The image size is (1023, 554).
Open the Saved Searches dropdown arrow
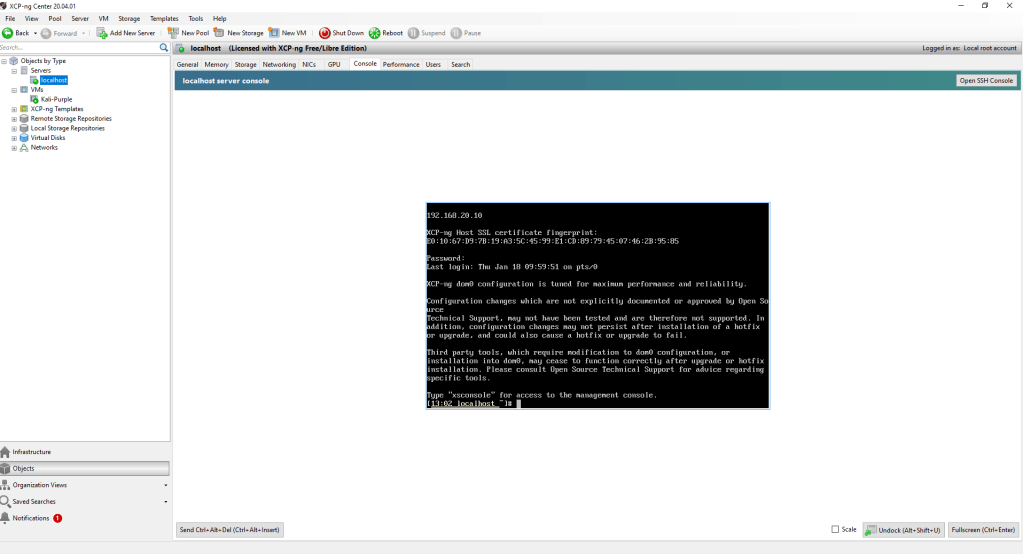(164, 502)
